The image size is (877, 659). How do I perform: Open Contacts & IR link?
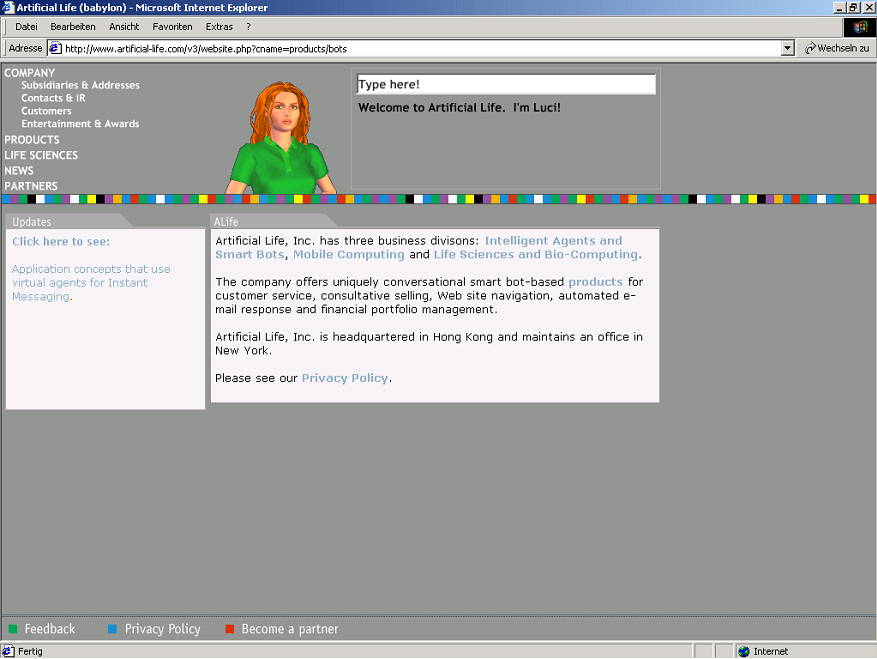tap(53, 98)
